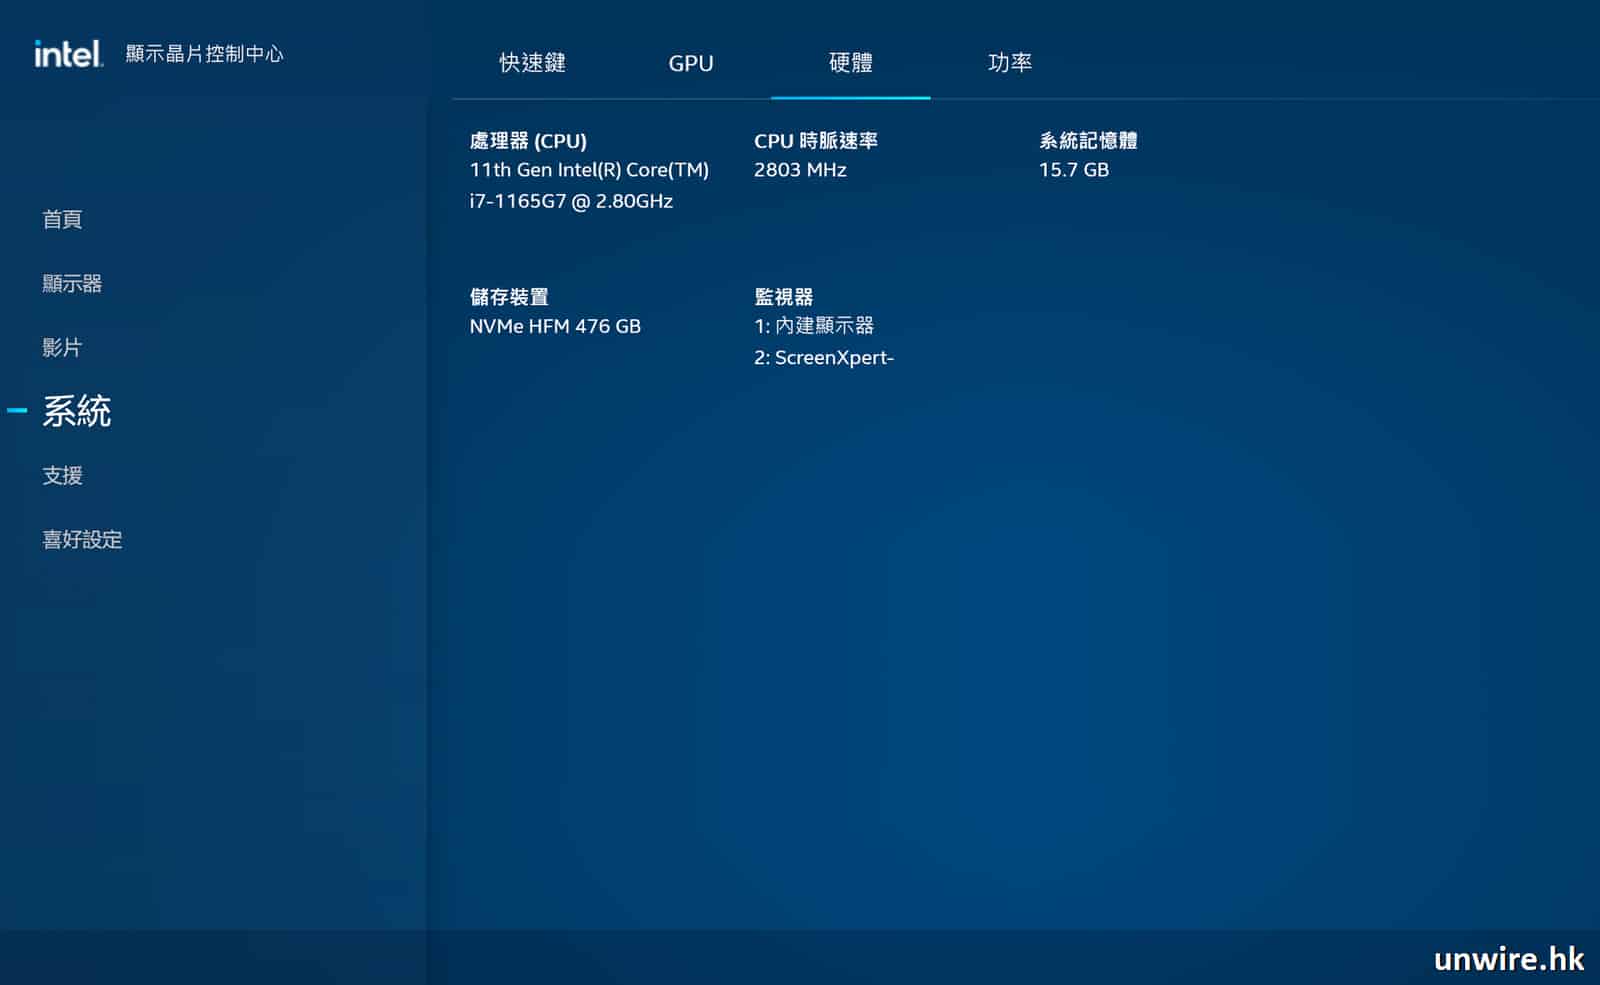Click the 處理器 (CPU) heading
This screenshot has height=985, width=1600.
tap(528, 141)
